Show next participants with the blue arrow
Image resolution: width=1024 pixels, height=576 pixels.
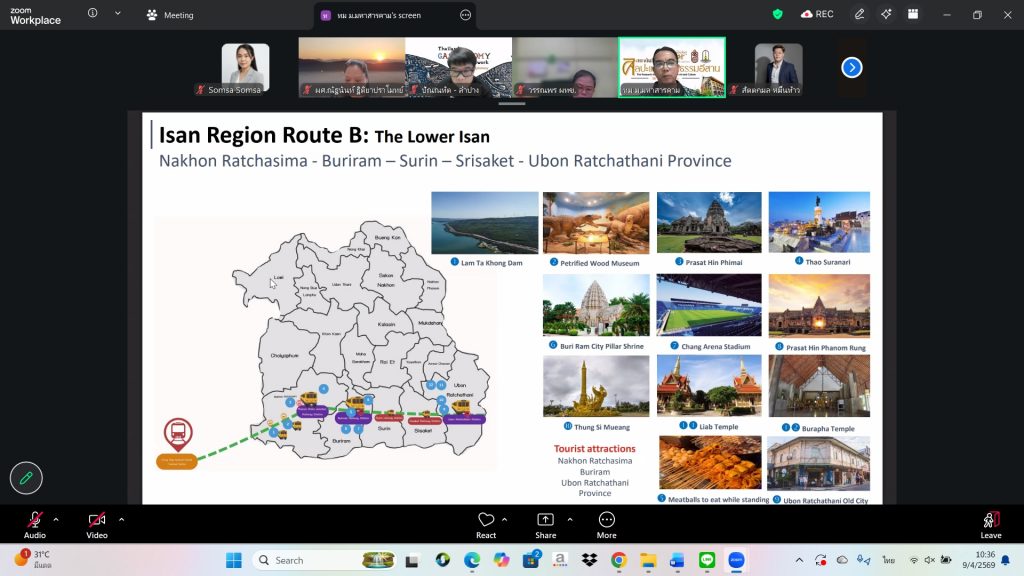(x=851, y=67)
